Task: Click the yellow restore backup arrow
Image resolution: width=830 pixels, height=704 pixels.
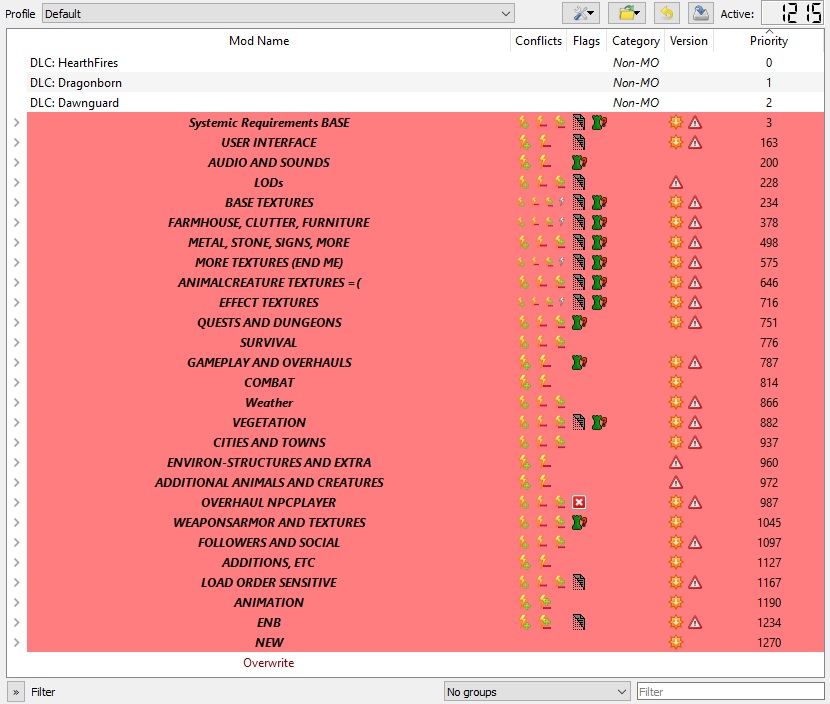Action: point(667,13)
